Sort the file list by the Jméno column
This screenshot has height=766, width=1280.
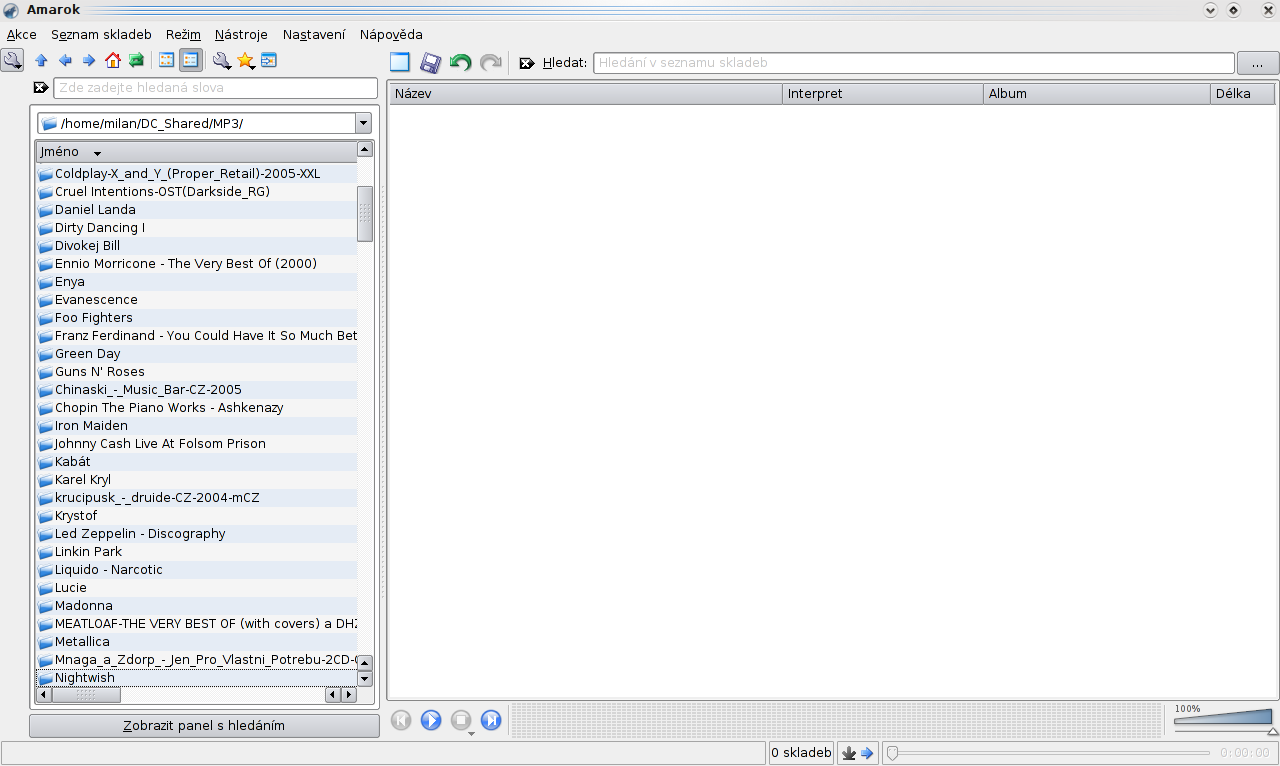[x=196, y=152]
